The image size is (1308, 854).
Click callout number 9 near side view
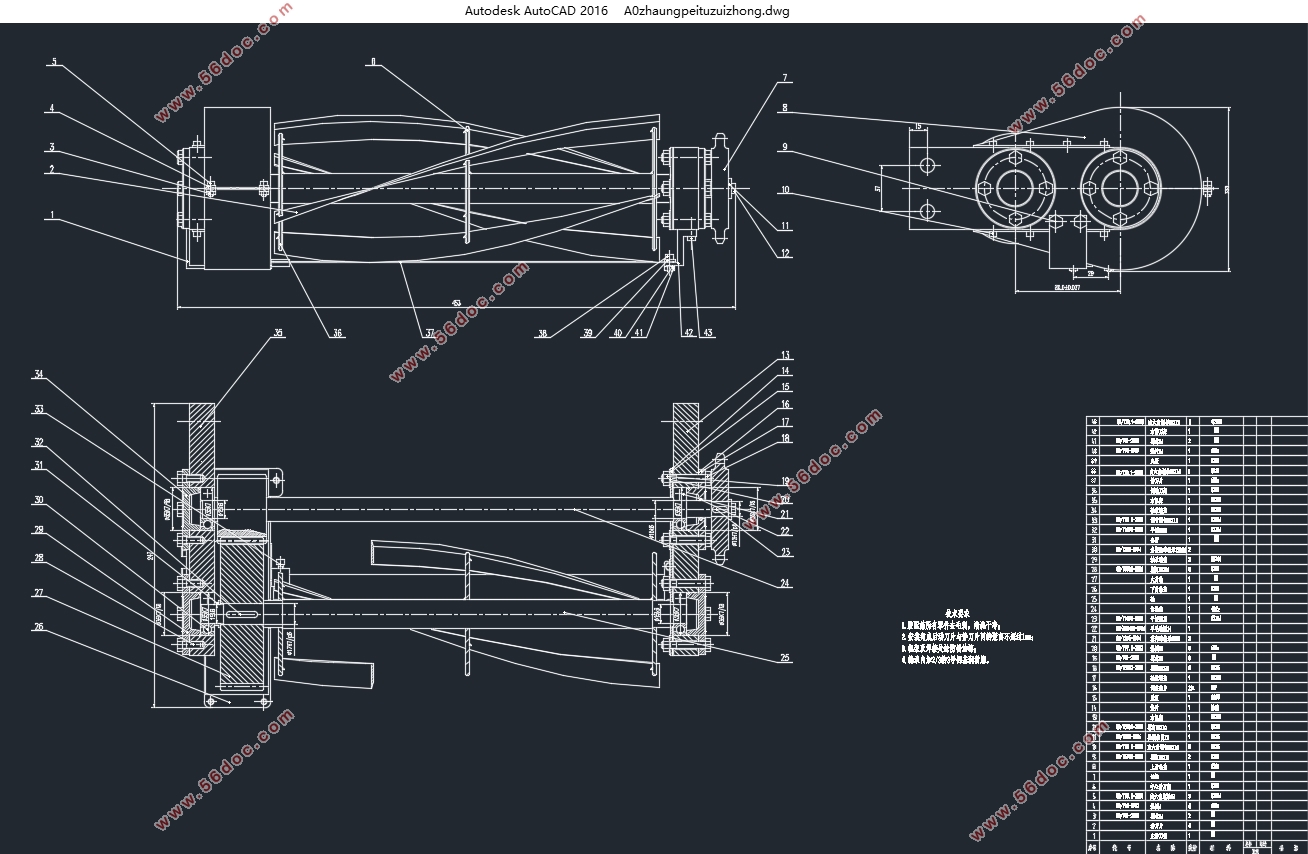[785, 147]
